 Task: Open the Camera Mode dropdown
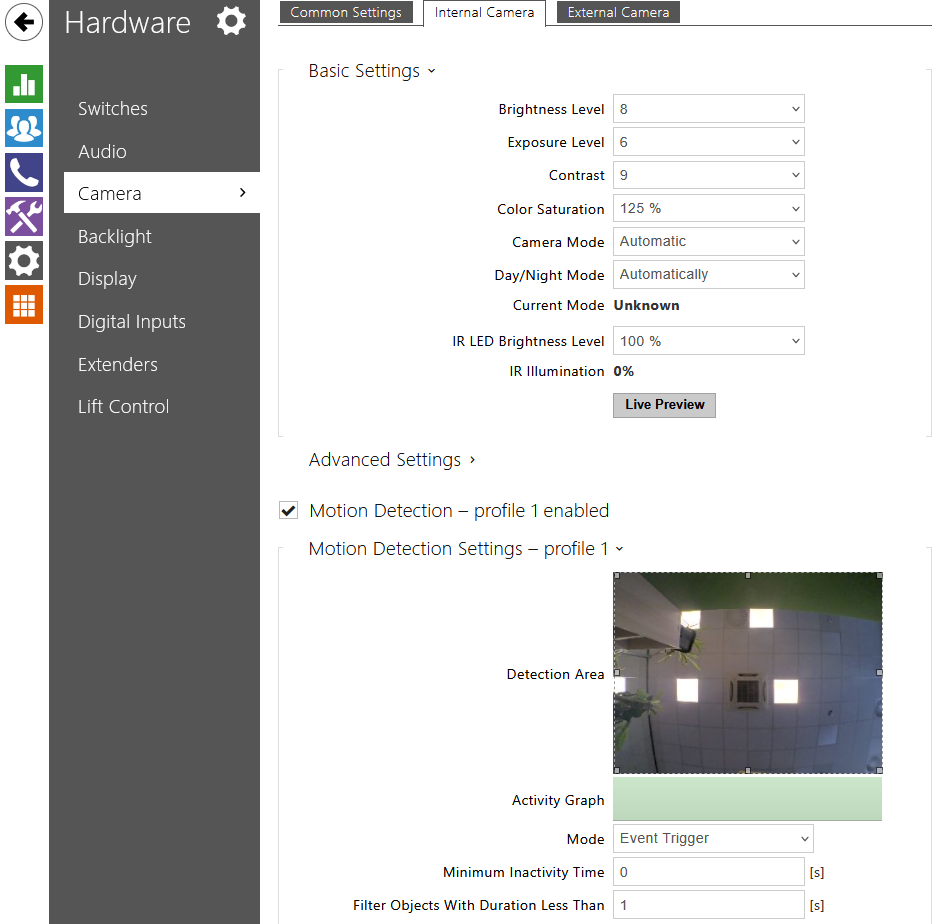pyautogui.click(x=708, y=242)
